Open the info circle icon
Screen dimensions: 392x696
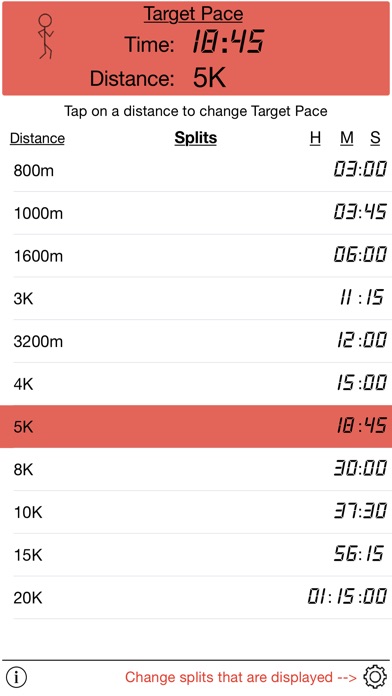pos(17,677)
